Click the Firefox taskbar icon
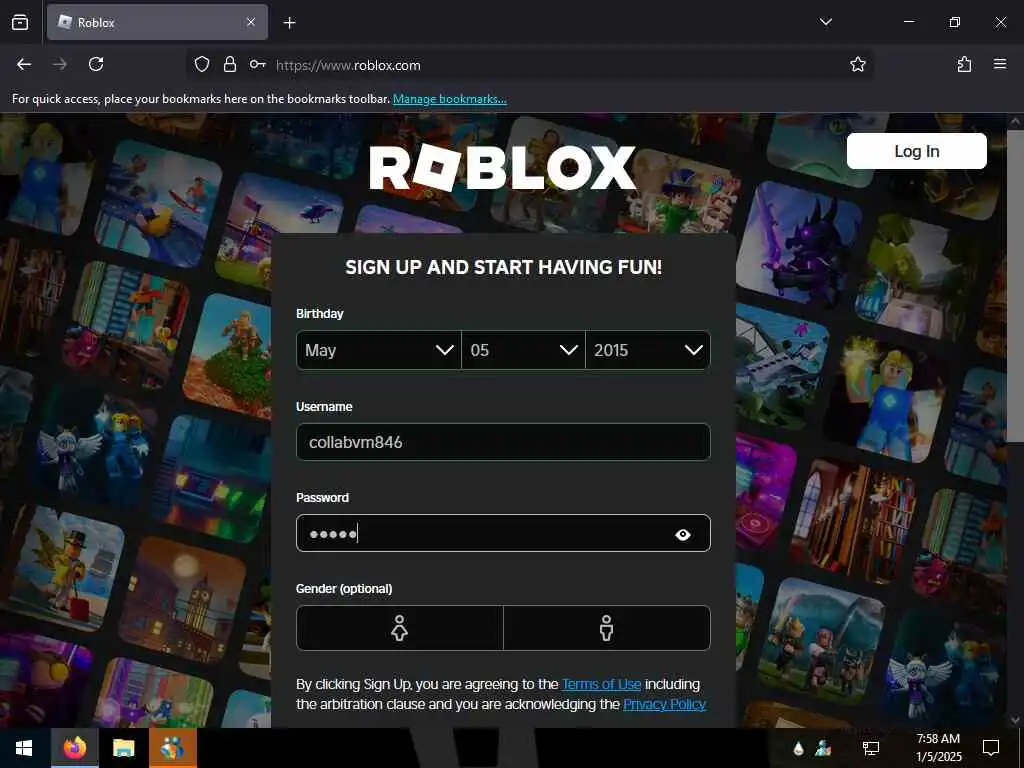Image resolution: width=1024 pixels, height=768 pixels. point(74,748)
